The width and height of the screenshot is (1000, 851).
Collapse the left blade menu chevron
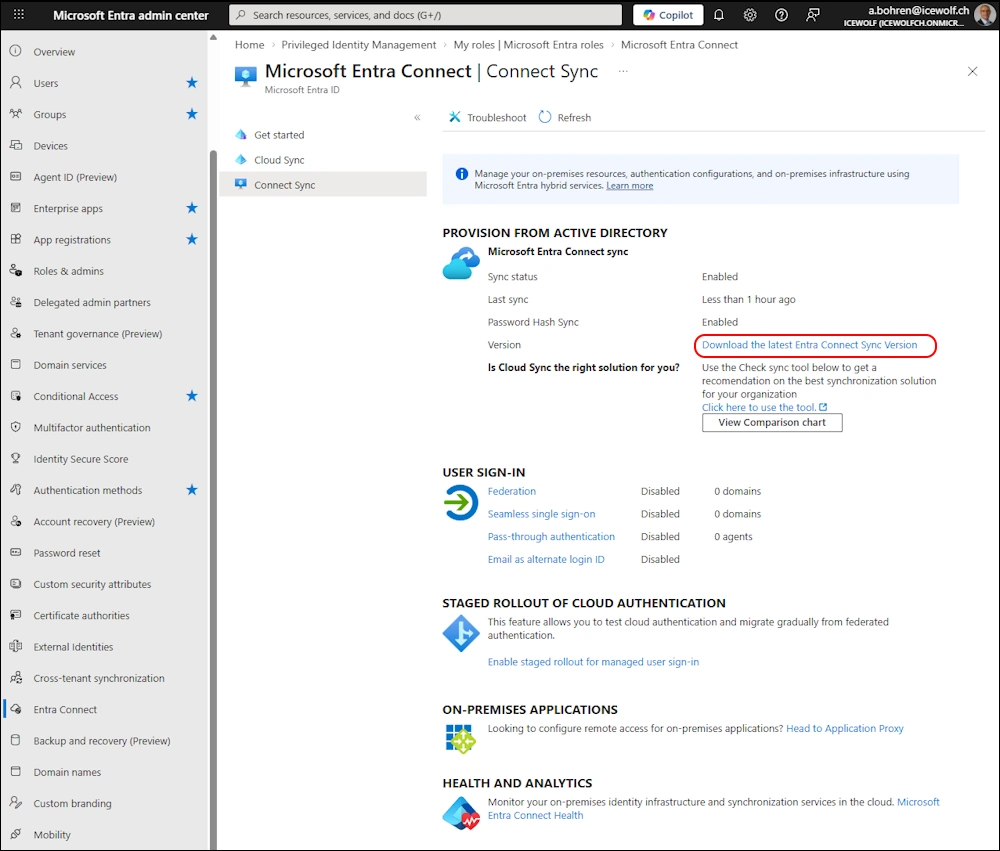417,117
